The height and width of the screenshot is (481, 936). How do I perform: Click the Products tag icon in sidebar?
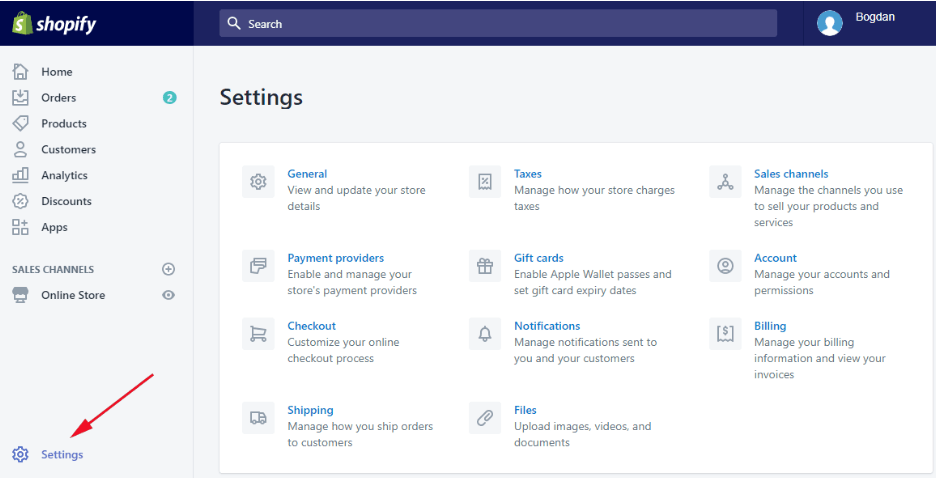[x=20, y=124]
